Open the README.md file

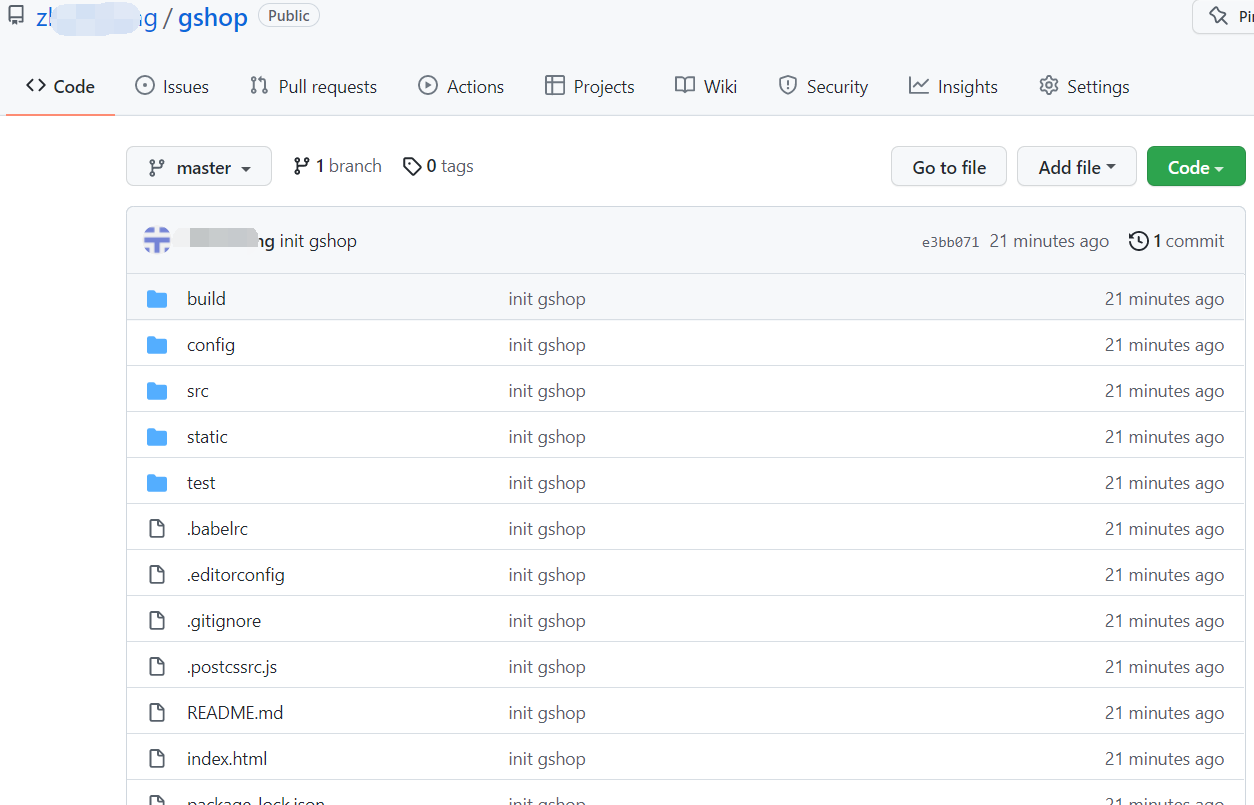(x=235, y=713)
